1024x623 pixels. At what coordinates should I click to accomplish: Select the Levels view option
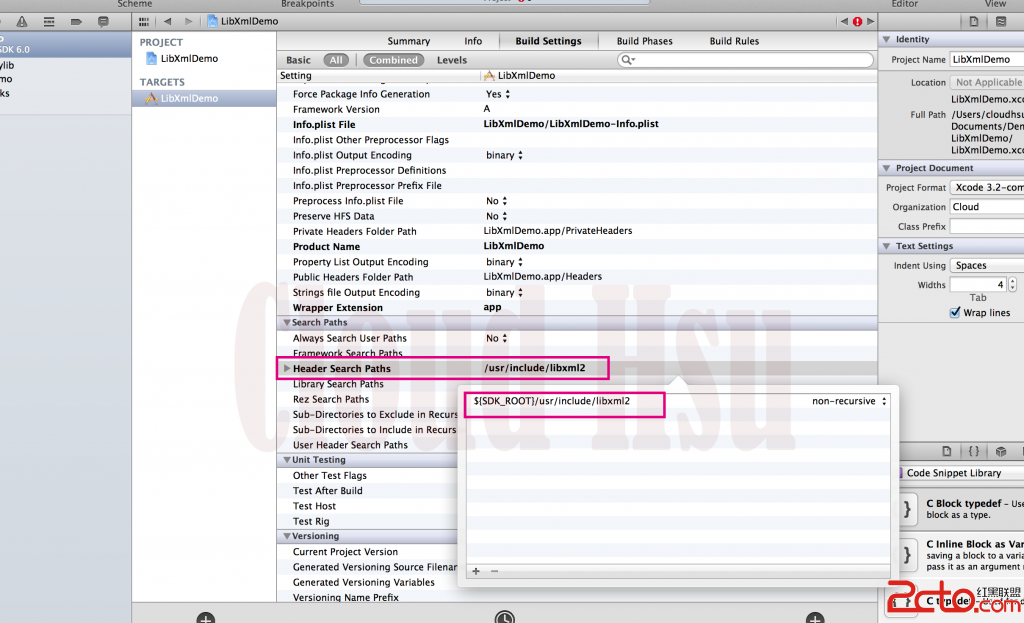pos(452,60)
